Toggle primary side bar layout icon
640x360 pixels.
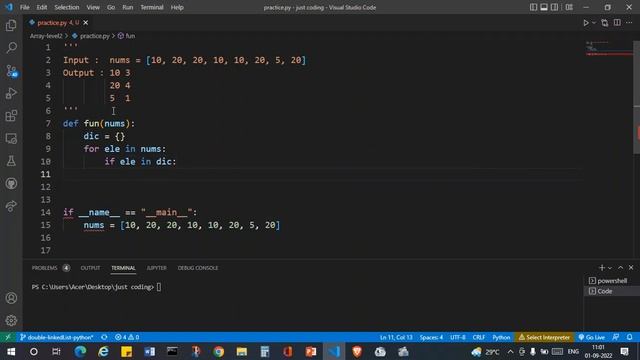click(x=533, y=7)
